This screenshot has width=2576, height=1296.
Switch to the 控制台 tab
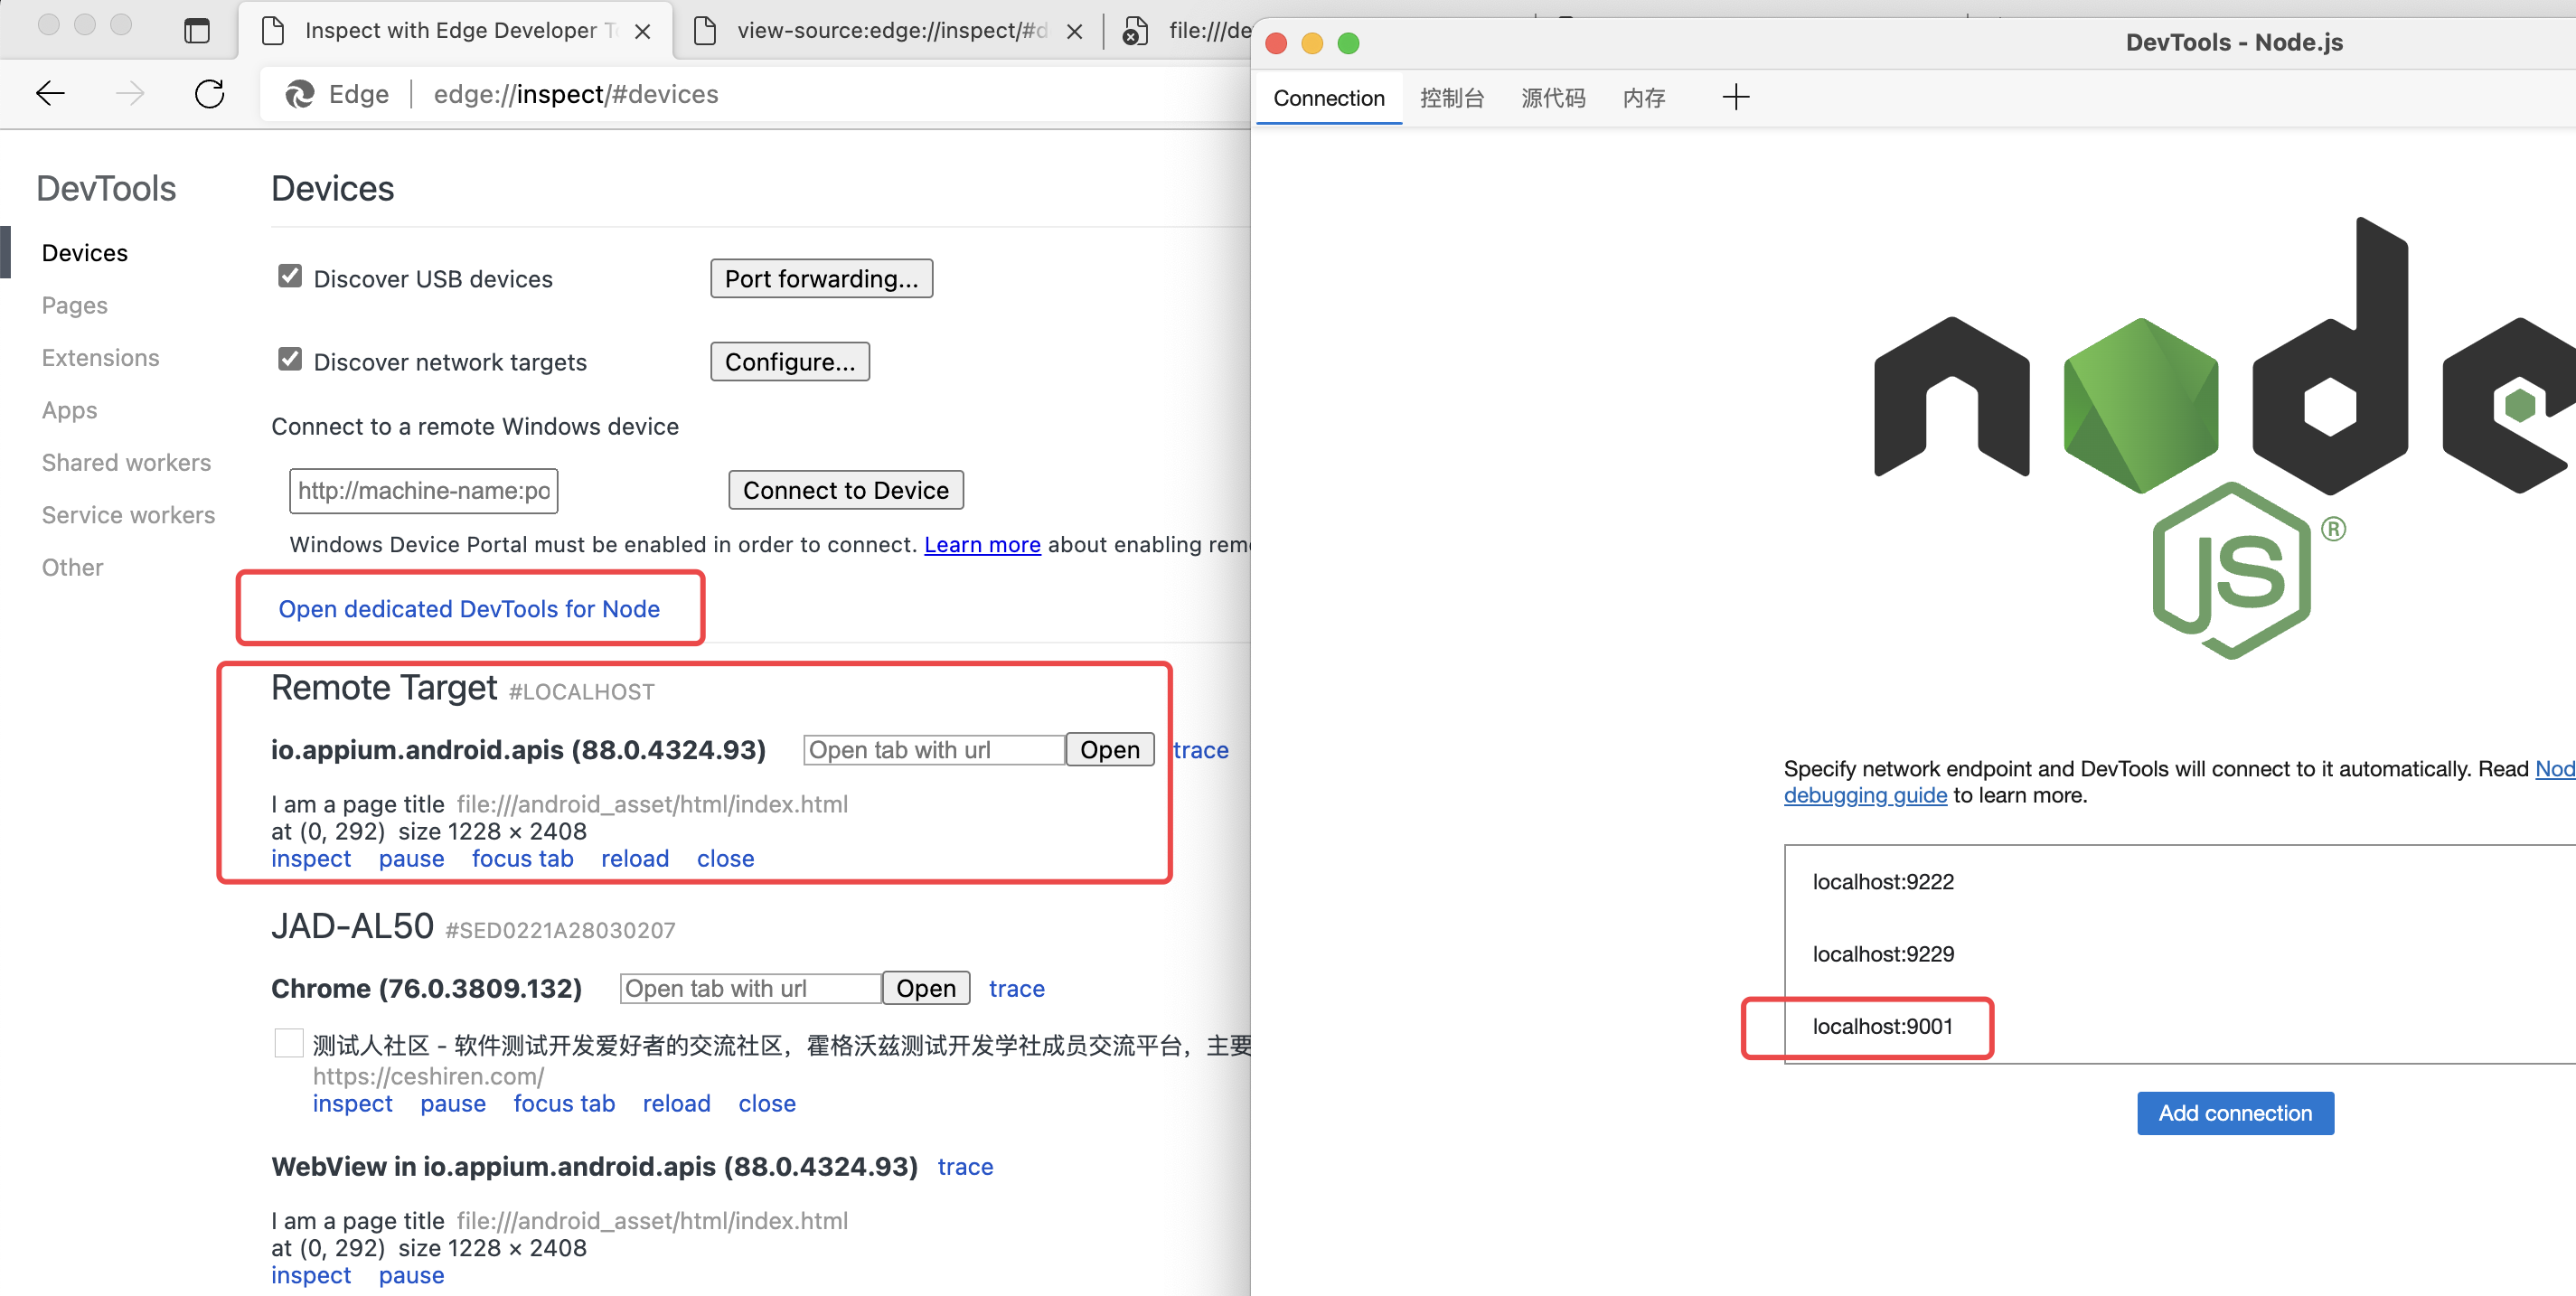pyautogui.click(x=1451, y=98)
